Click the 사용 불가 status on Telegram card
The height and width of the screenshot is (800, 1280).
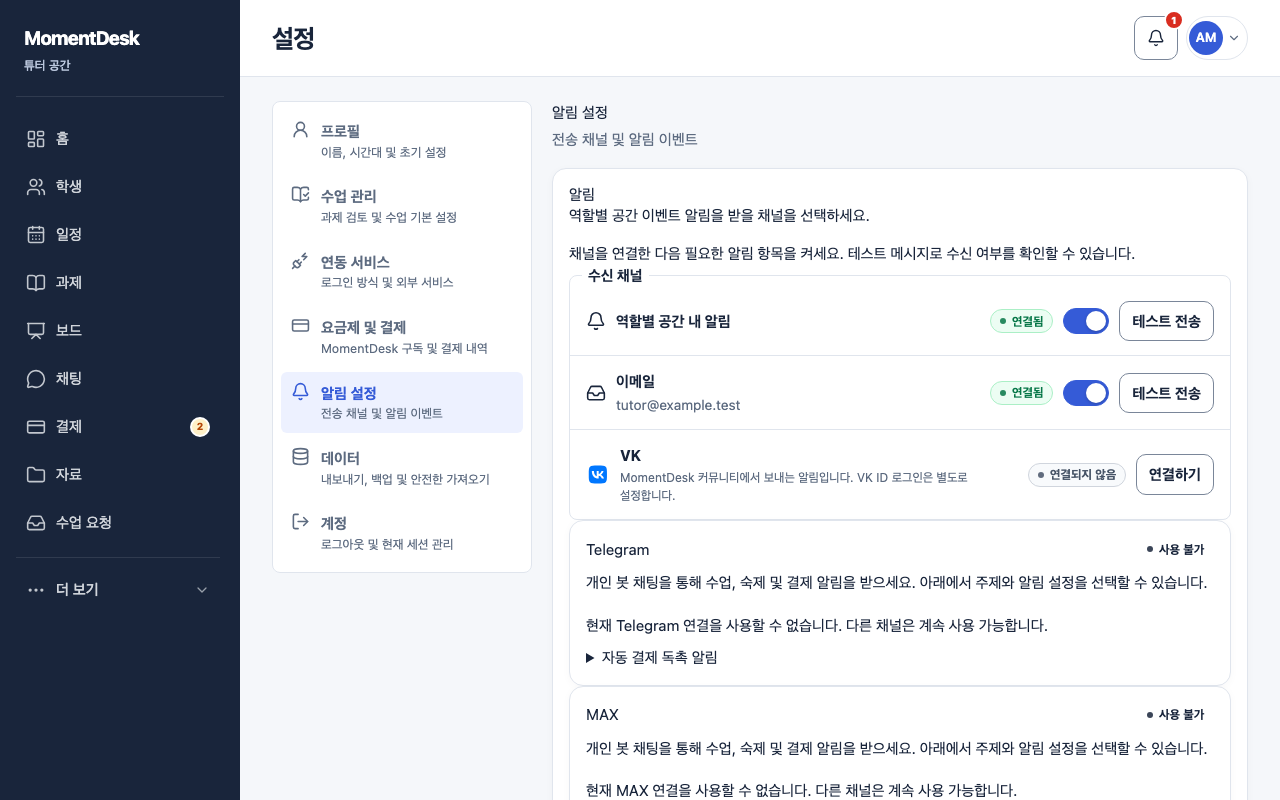(x=1175, y=549)
